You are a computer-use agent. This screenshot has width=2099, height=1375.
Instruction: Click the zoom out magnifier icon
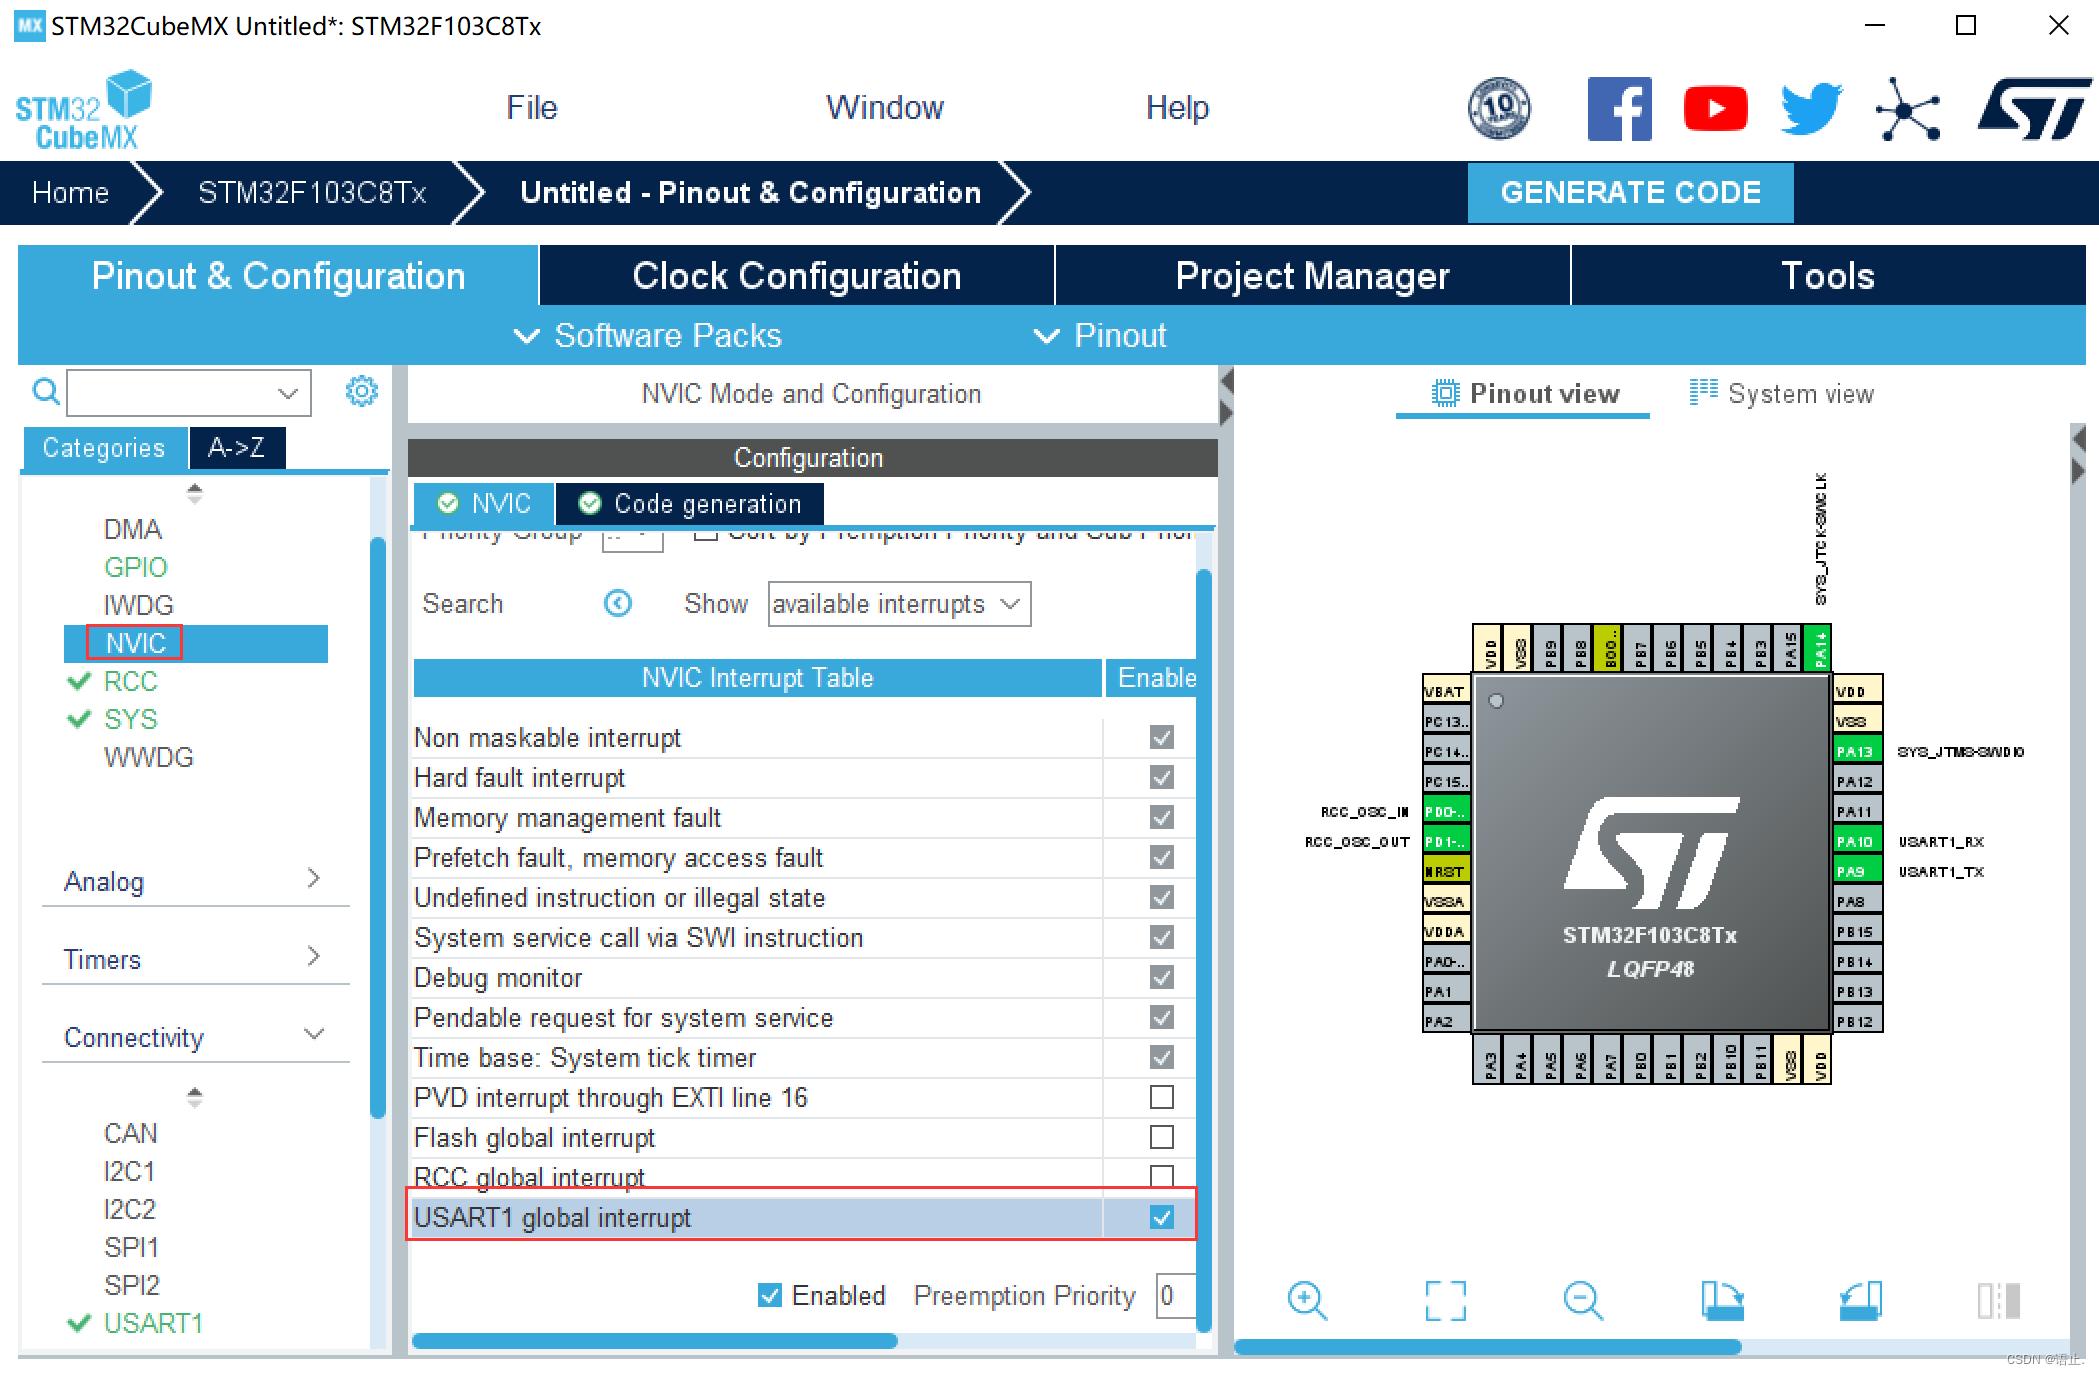tap(1582, 1300)
